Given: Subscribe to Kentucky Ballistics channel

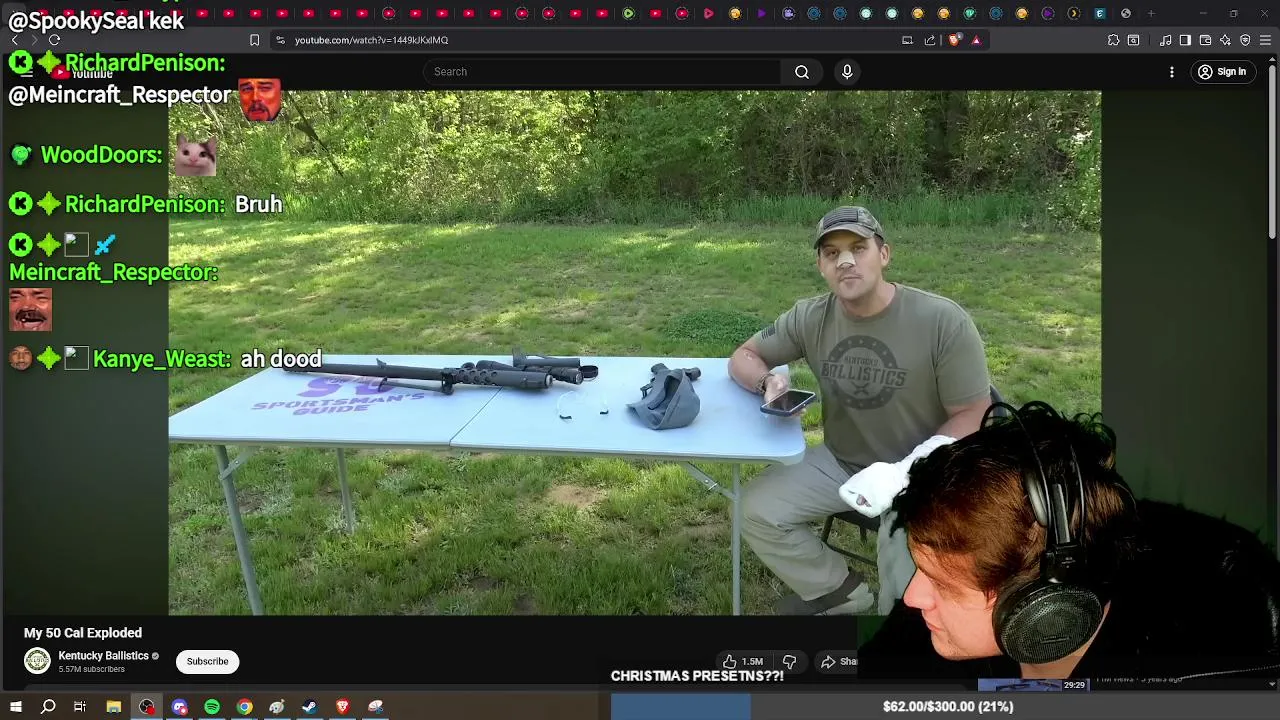Looking at the screenshot, I should (207, 661).
